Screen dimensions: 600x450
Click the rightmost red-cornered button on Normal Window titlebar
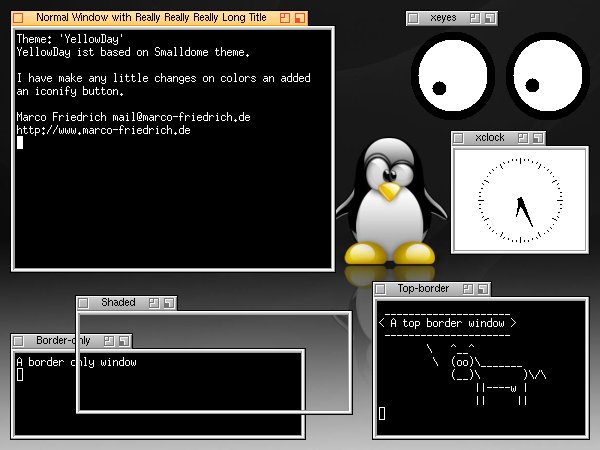click(300, 18)
